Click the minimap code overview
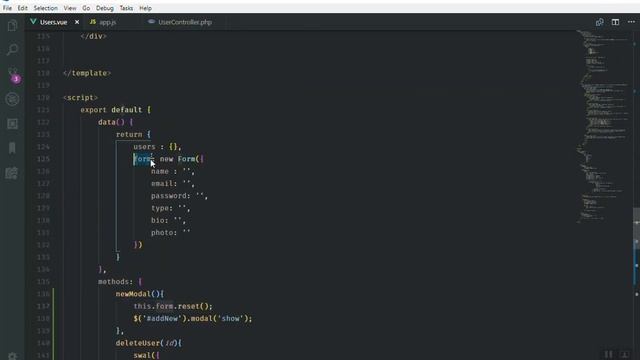 [603, 127]
